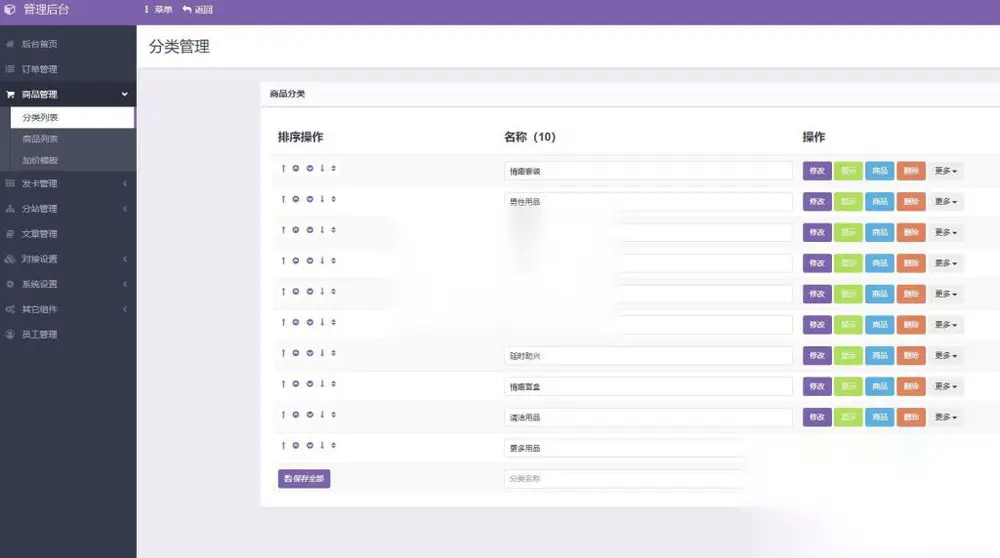Image resolution: width=1000 pixels, height=558 pixels.
Task: Send 延时助兴 category to the bottom
Action: click(322, 353)
